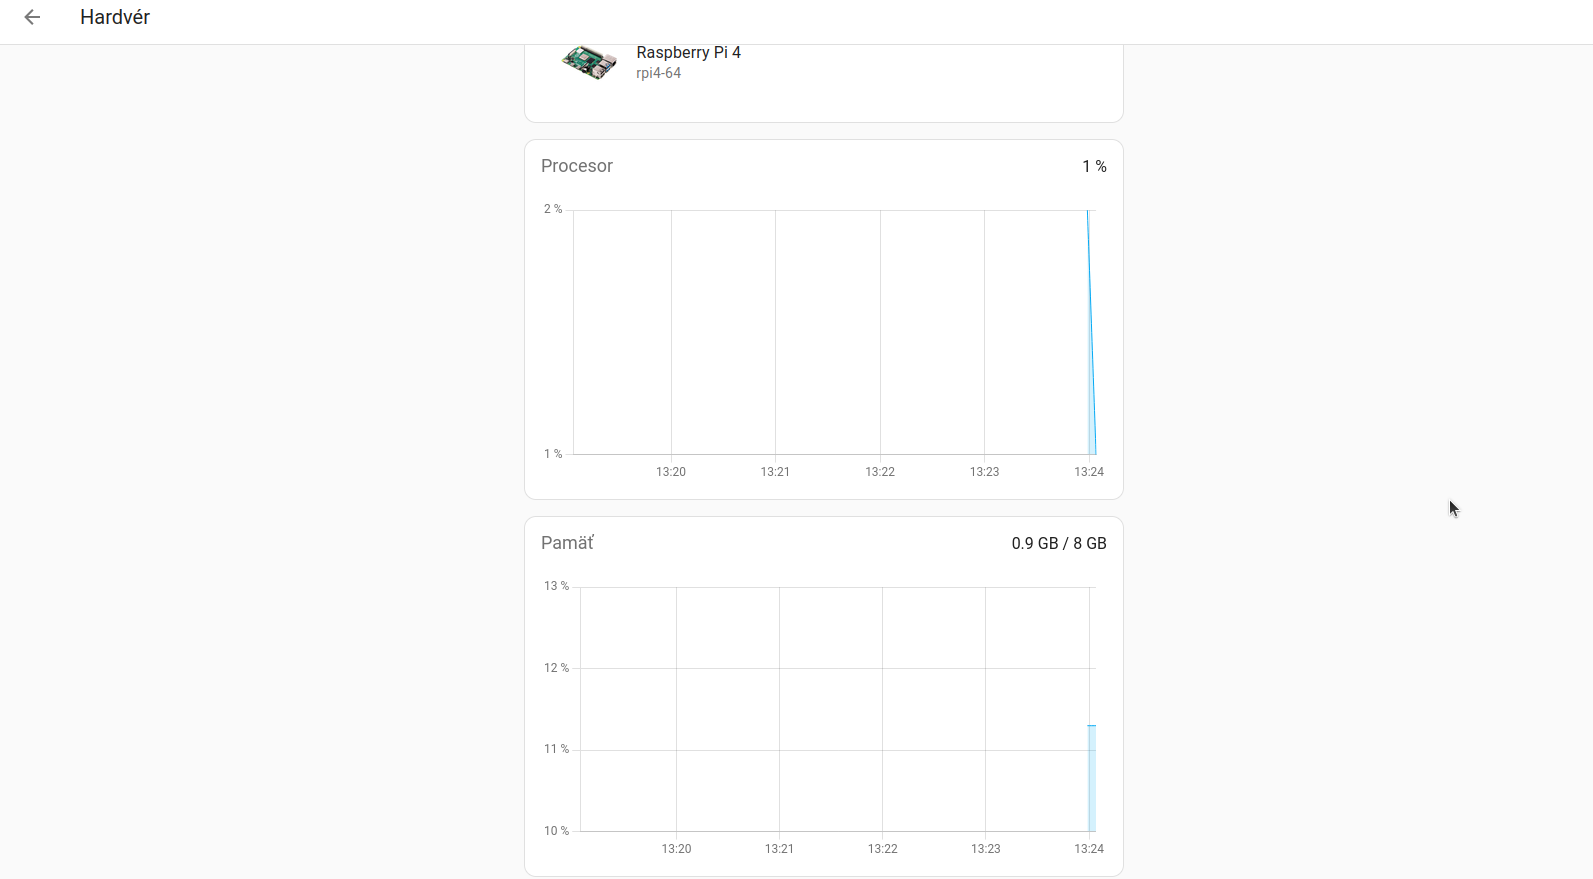Viewport: 1593px width, 879px height.
Task: Click the 13:23 label on Pamäť chart
Action: click(985, 849)
